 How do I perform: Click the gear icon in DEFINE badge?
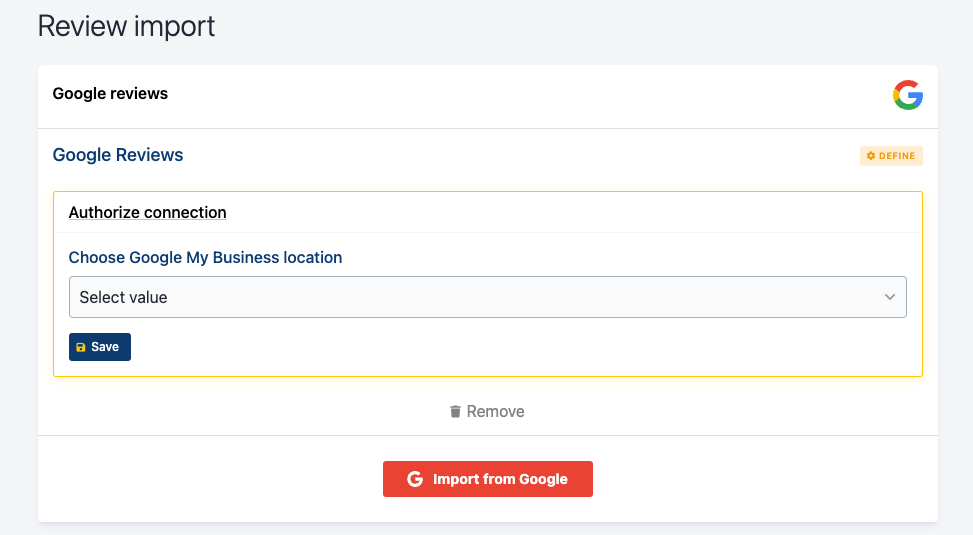pyautogui.click(x=871, y=156)
